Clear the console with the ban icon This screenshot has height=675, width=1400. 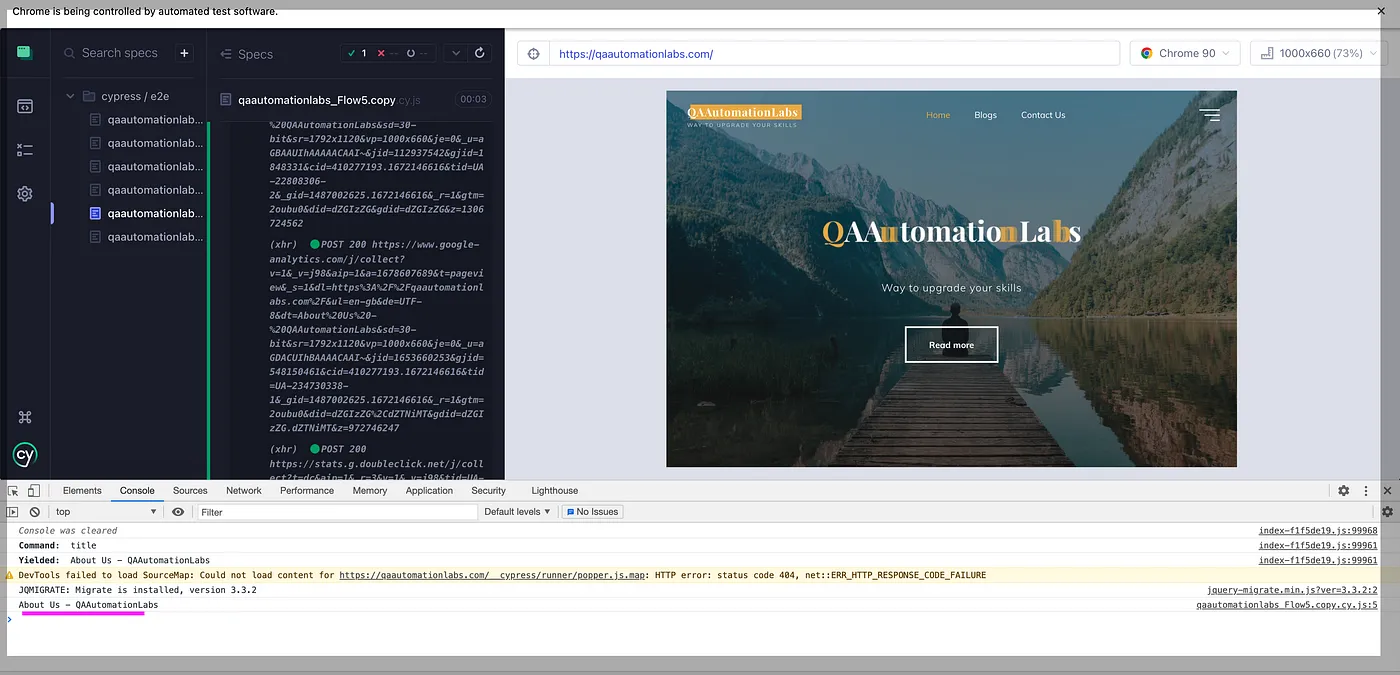(x=35, y=511)
